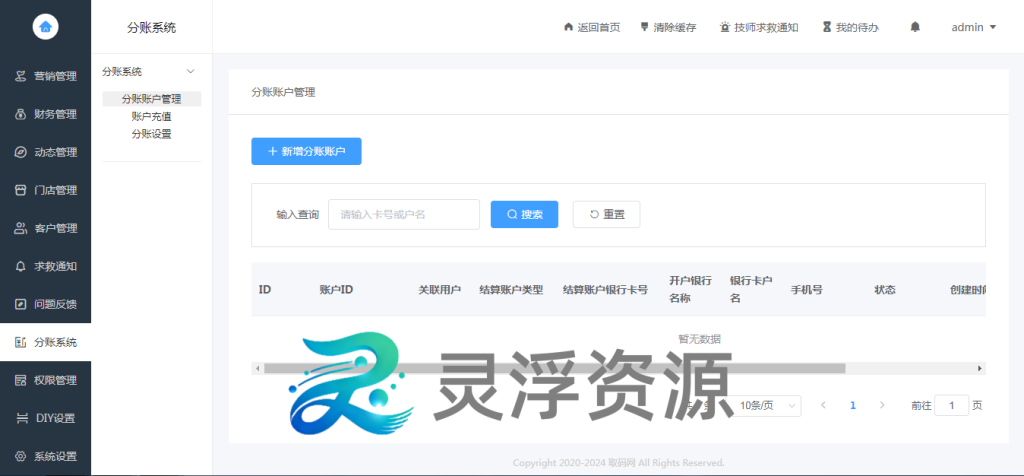Click the 前往 page number input
The image size is (1024, 476).
[x=952, y=405]
